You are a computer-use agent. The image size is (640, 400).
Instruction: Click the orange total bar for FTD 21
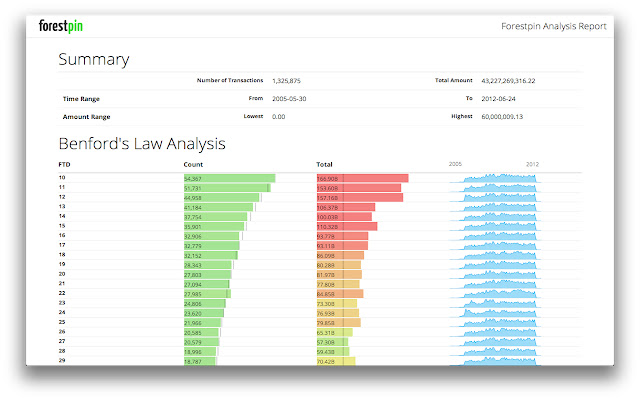point(338,284)
